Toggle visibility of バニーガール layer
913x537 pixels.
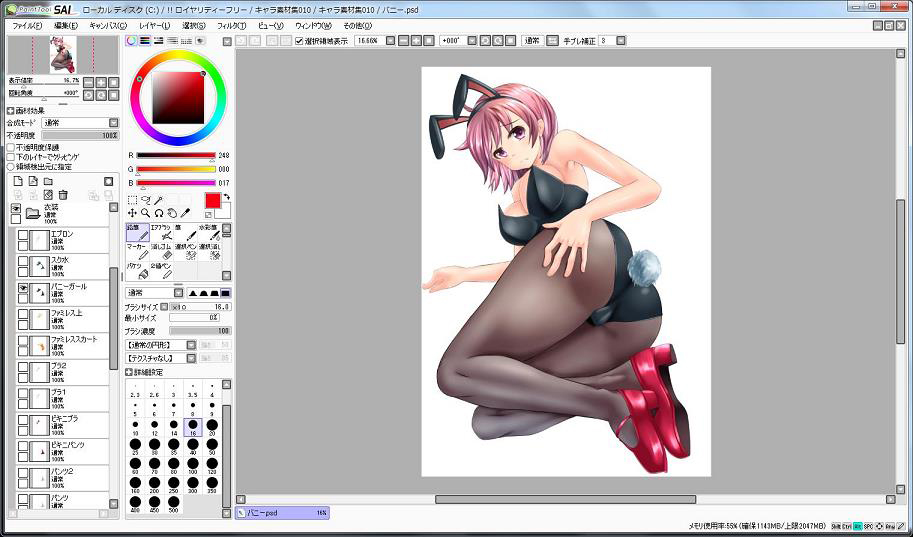click(23, 289)
